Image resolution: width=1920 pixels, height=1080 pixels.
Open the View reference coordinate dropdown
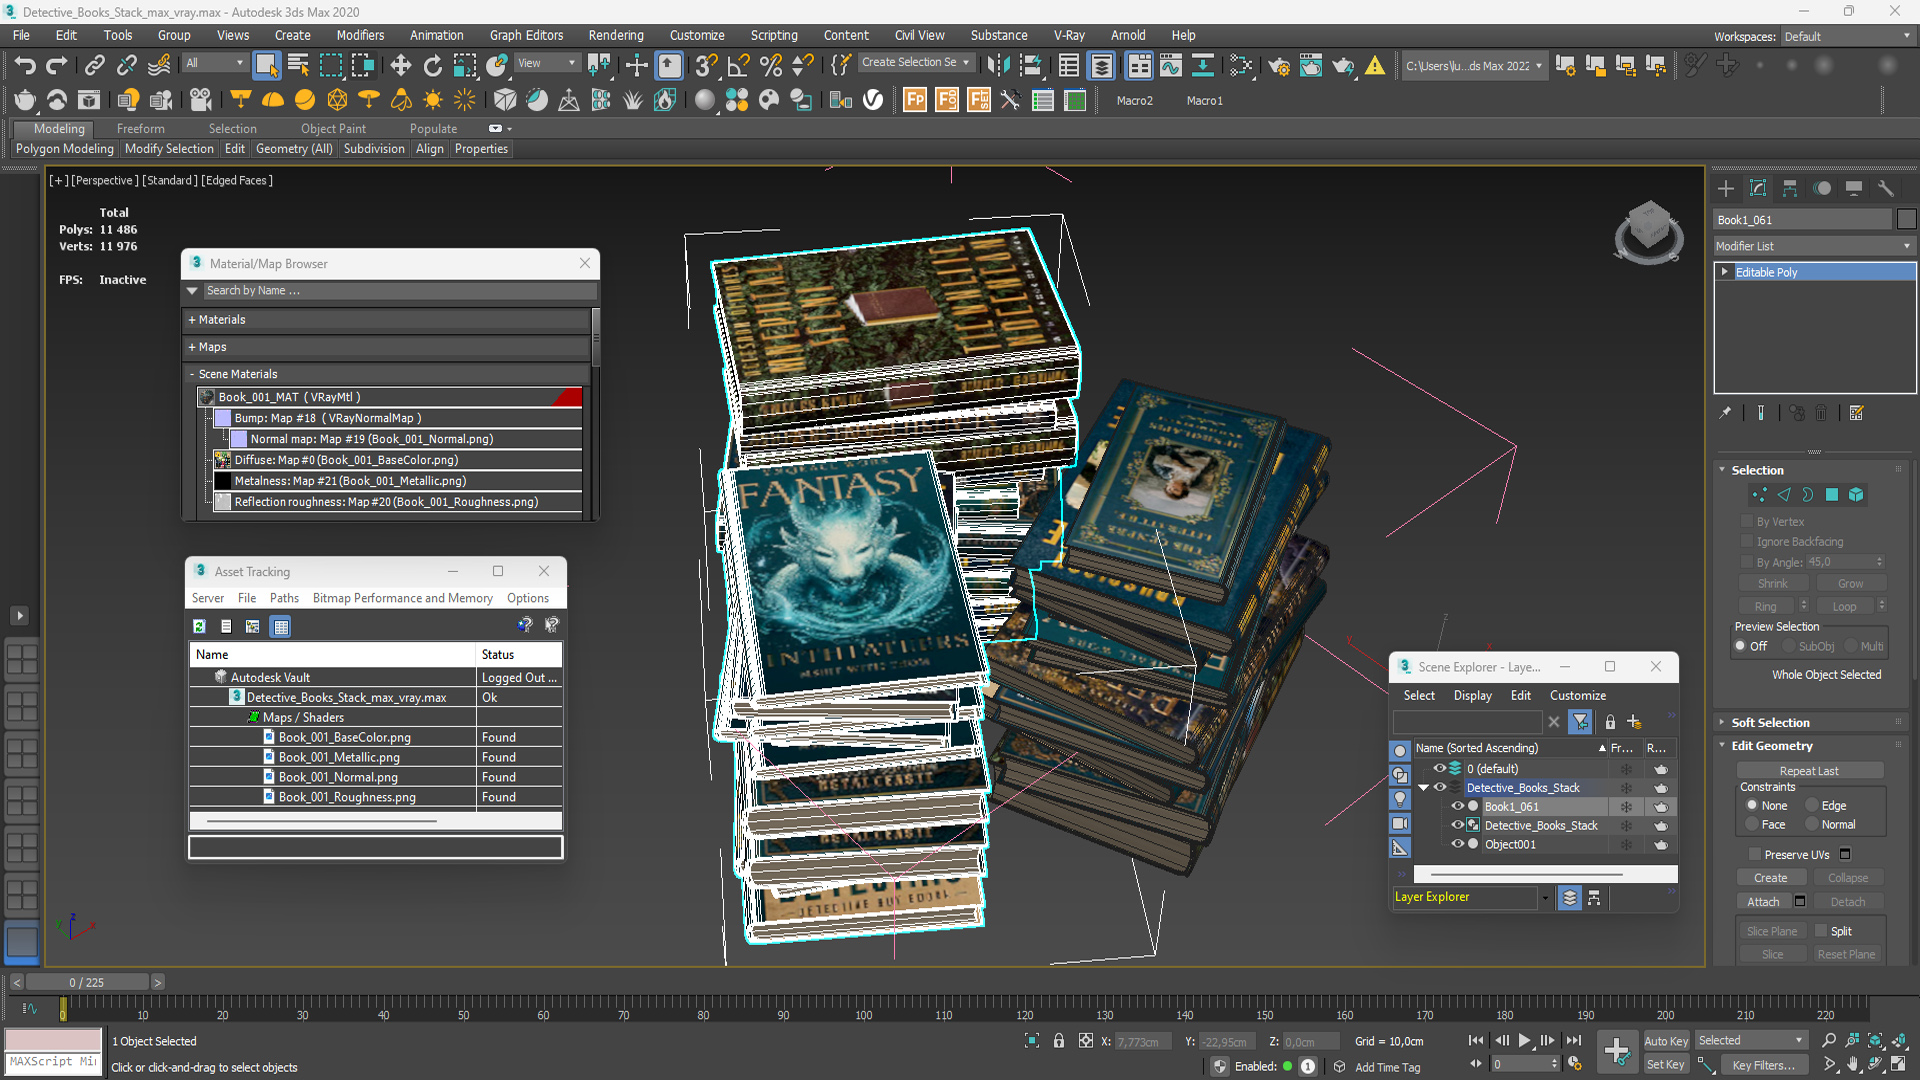click(x=546, y=63)
